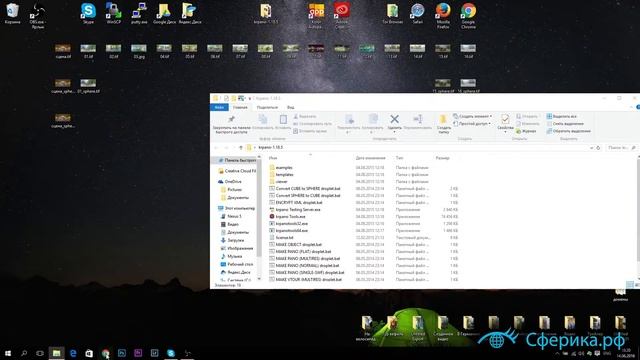The image size is (640, 360).
Task: Select krpano Tools.exe in file list
Action: (287, 216)
